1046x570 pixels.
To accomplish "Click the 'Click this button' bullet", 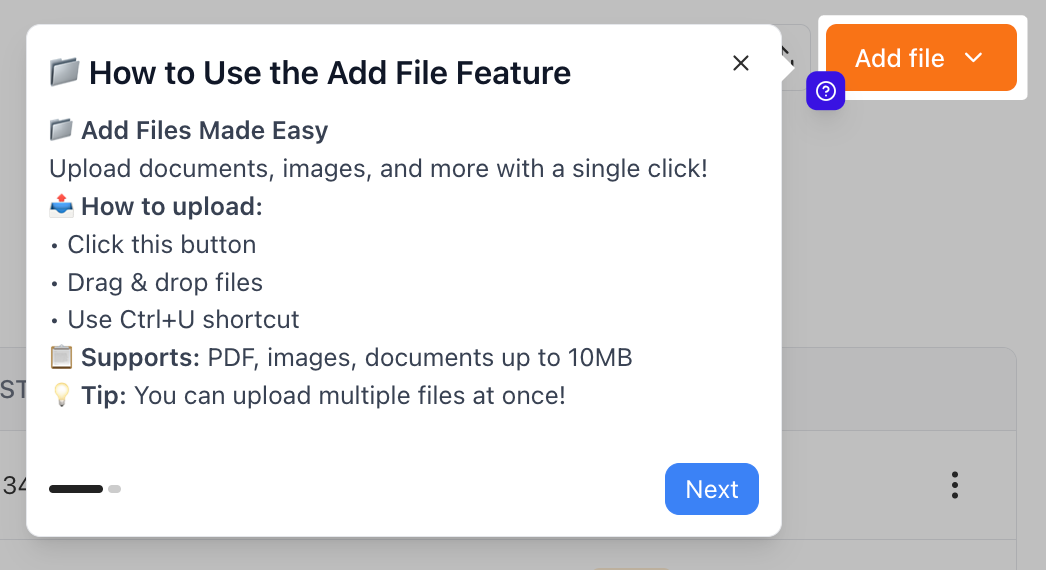I will [161, 244].
